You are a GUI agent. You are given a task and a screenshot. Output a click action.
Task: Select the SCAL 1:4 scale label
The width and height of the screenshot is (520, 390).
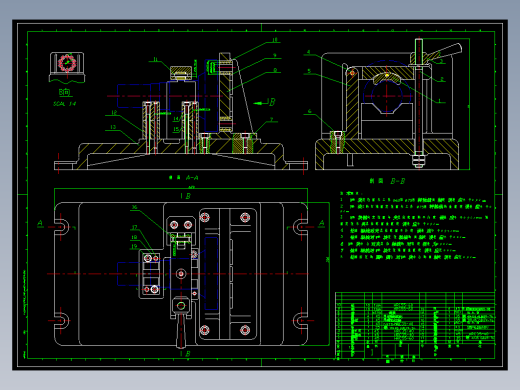[x=65, y=104]
